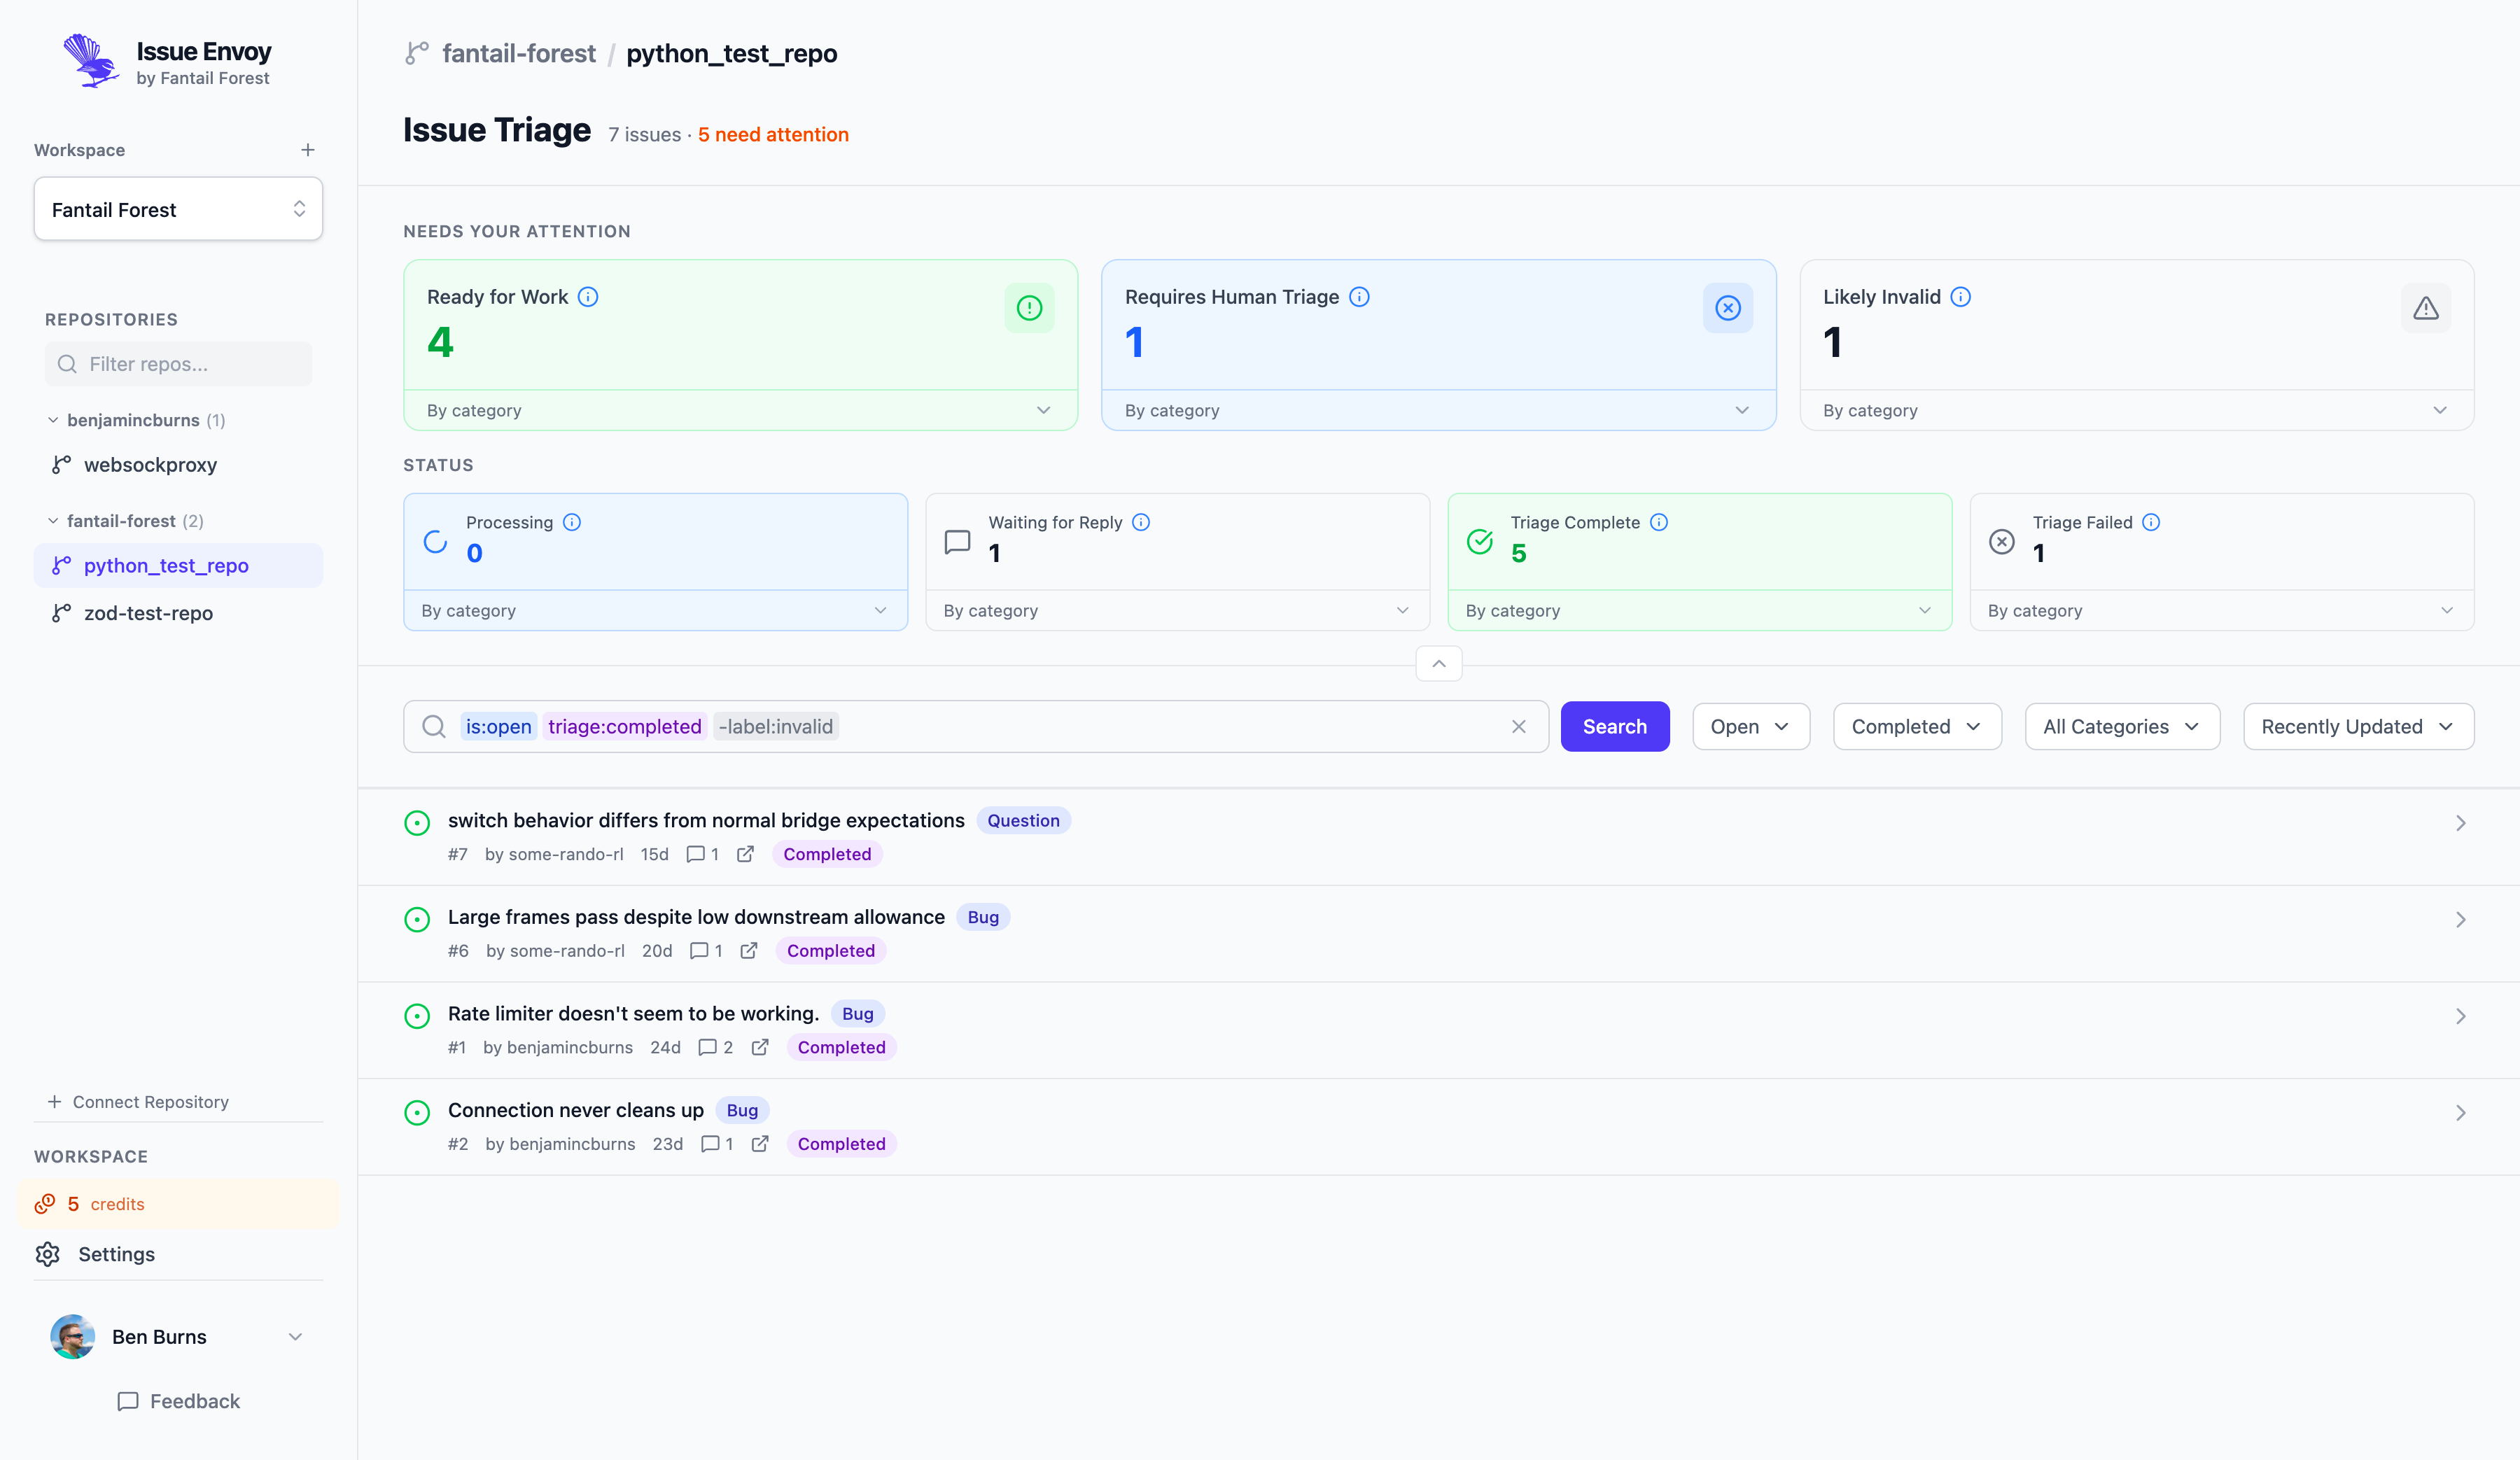Show info for Likely Invalid

coord(1960,297)
